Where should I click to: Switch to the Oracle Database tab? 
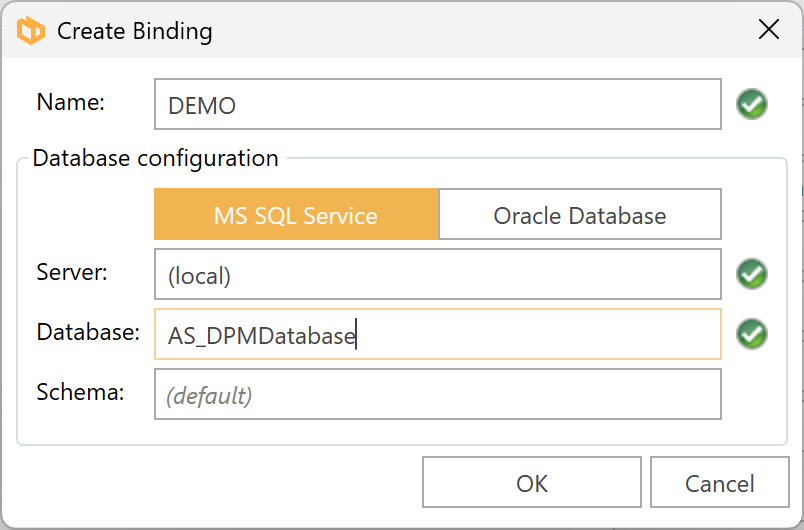click(x=580, y=215)
